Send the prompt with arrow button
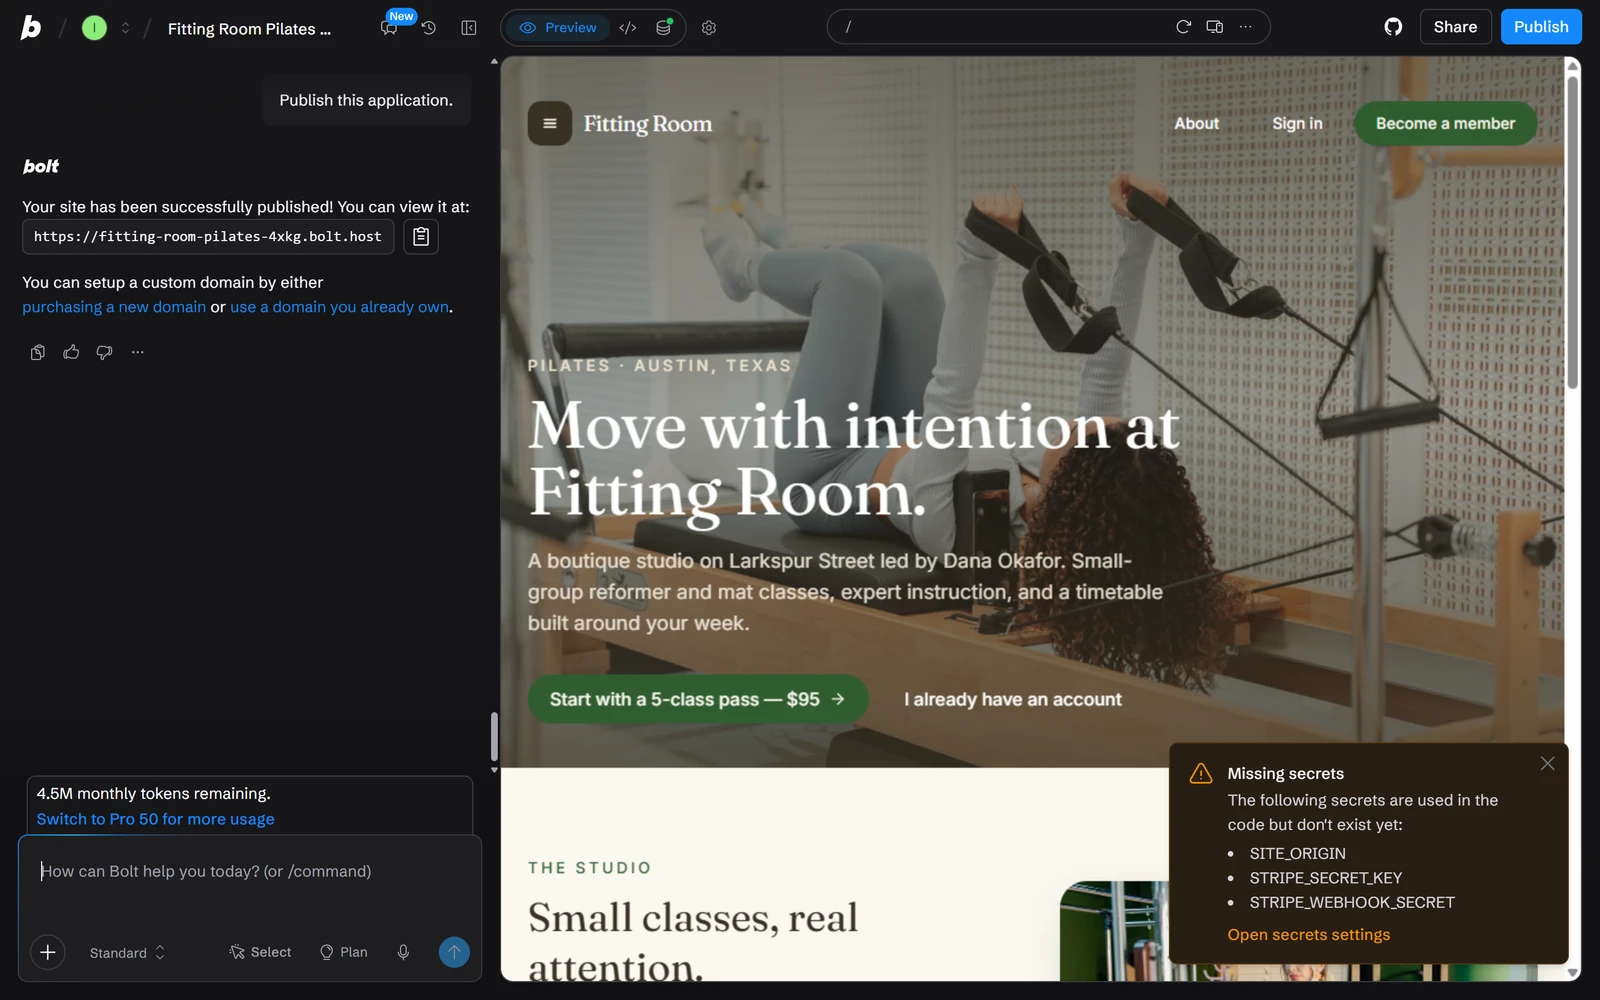Image resolution: width=1600 pixels, height=1000 pixels. (x=454, y=952)
